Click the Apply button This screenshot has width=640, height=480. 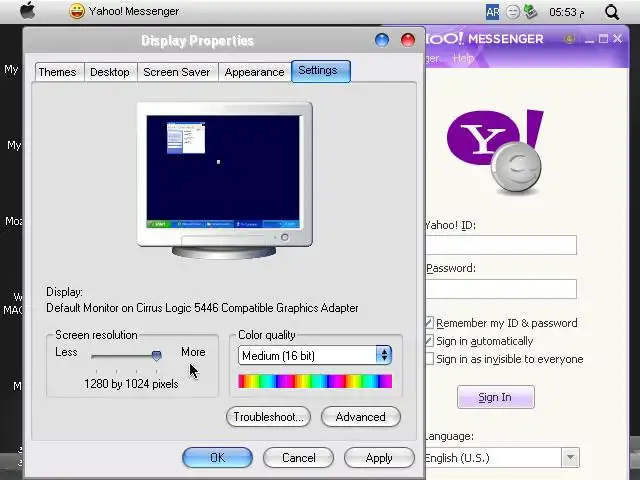[x=379, y=458]
